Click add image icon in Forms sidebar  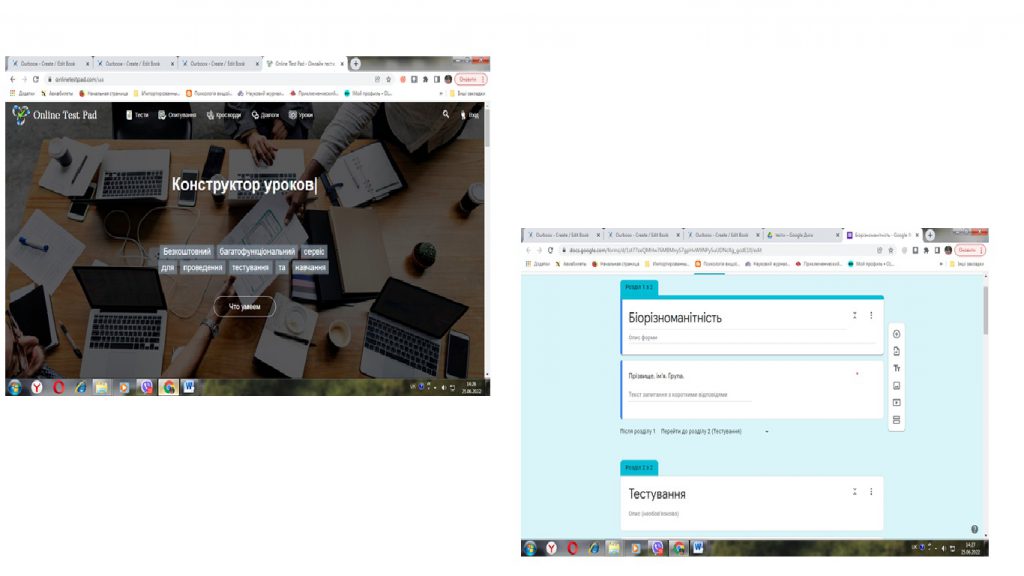[896, 385]
